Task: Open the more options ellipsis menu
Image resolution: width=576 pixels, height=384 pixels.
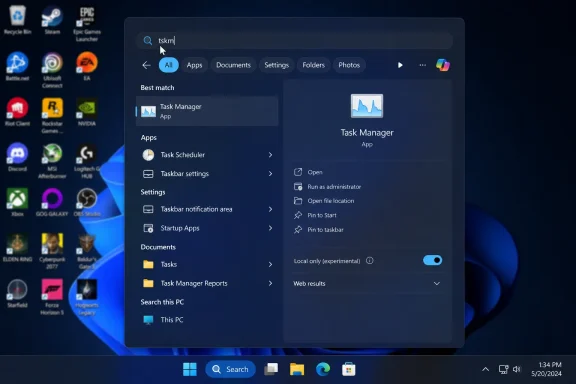Action: [x=422, y=65]
